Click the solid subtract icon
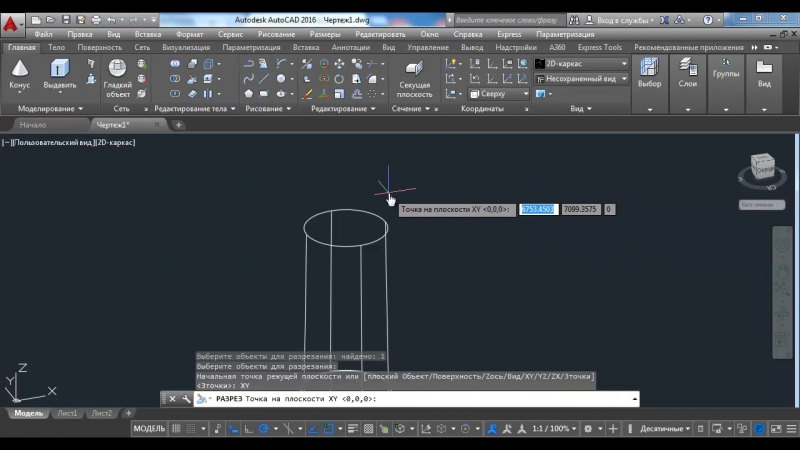 click(x=175, y=79)
